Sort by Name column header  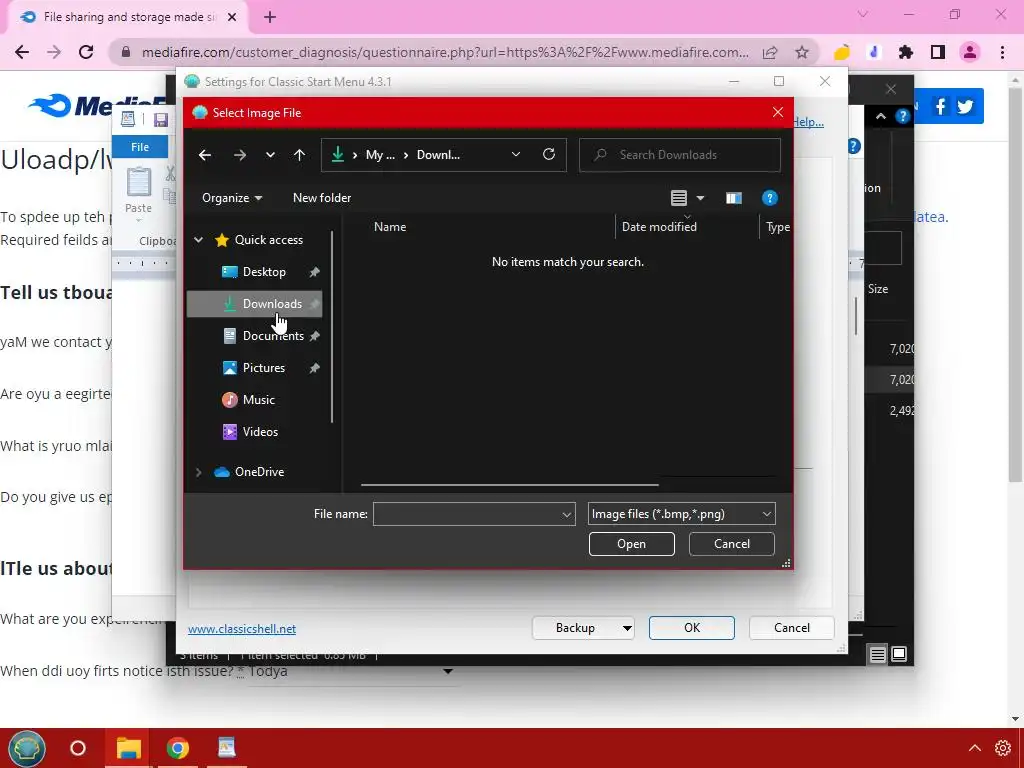tap(390, 227)
